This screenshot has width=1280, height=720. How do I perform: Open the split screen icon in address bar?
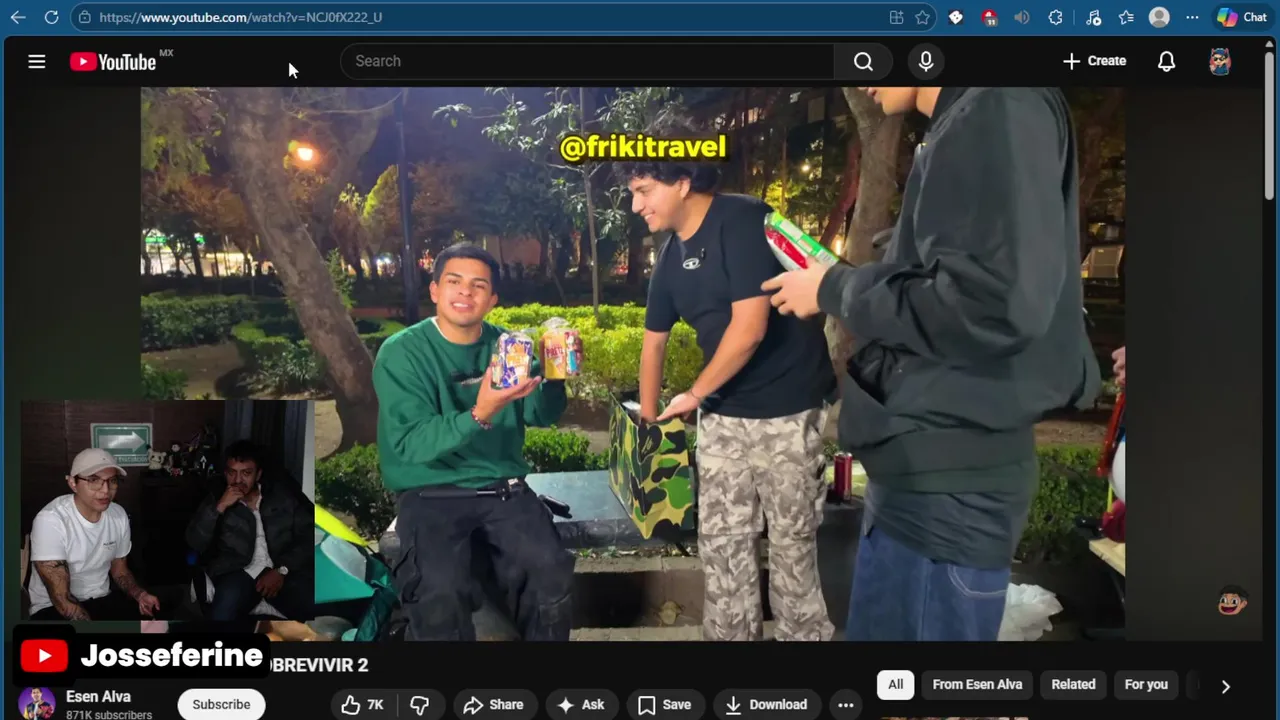[896, 17]
